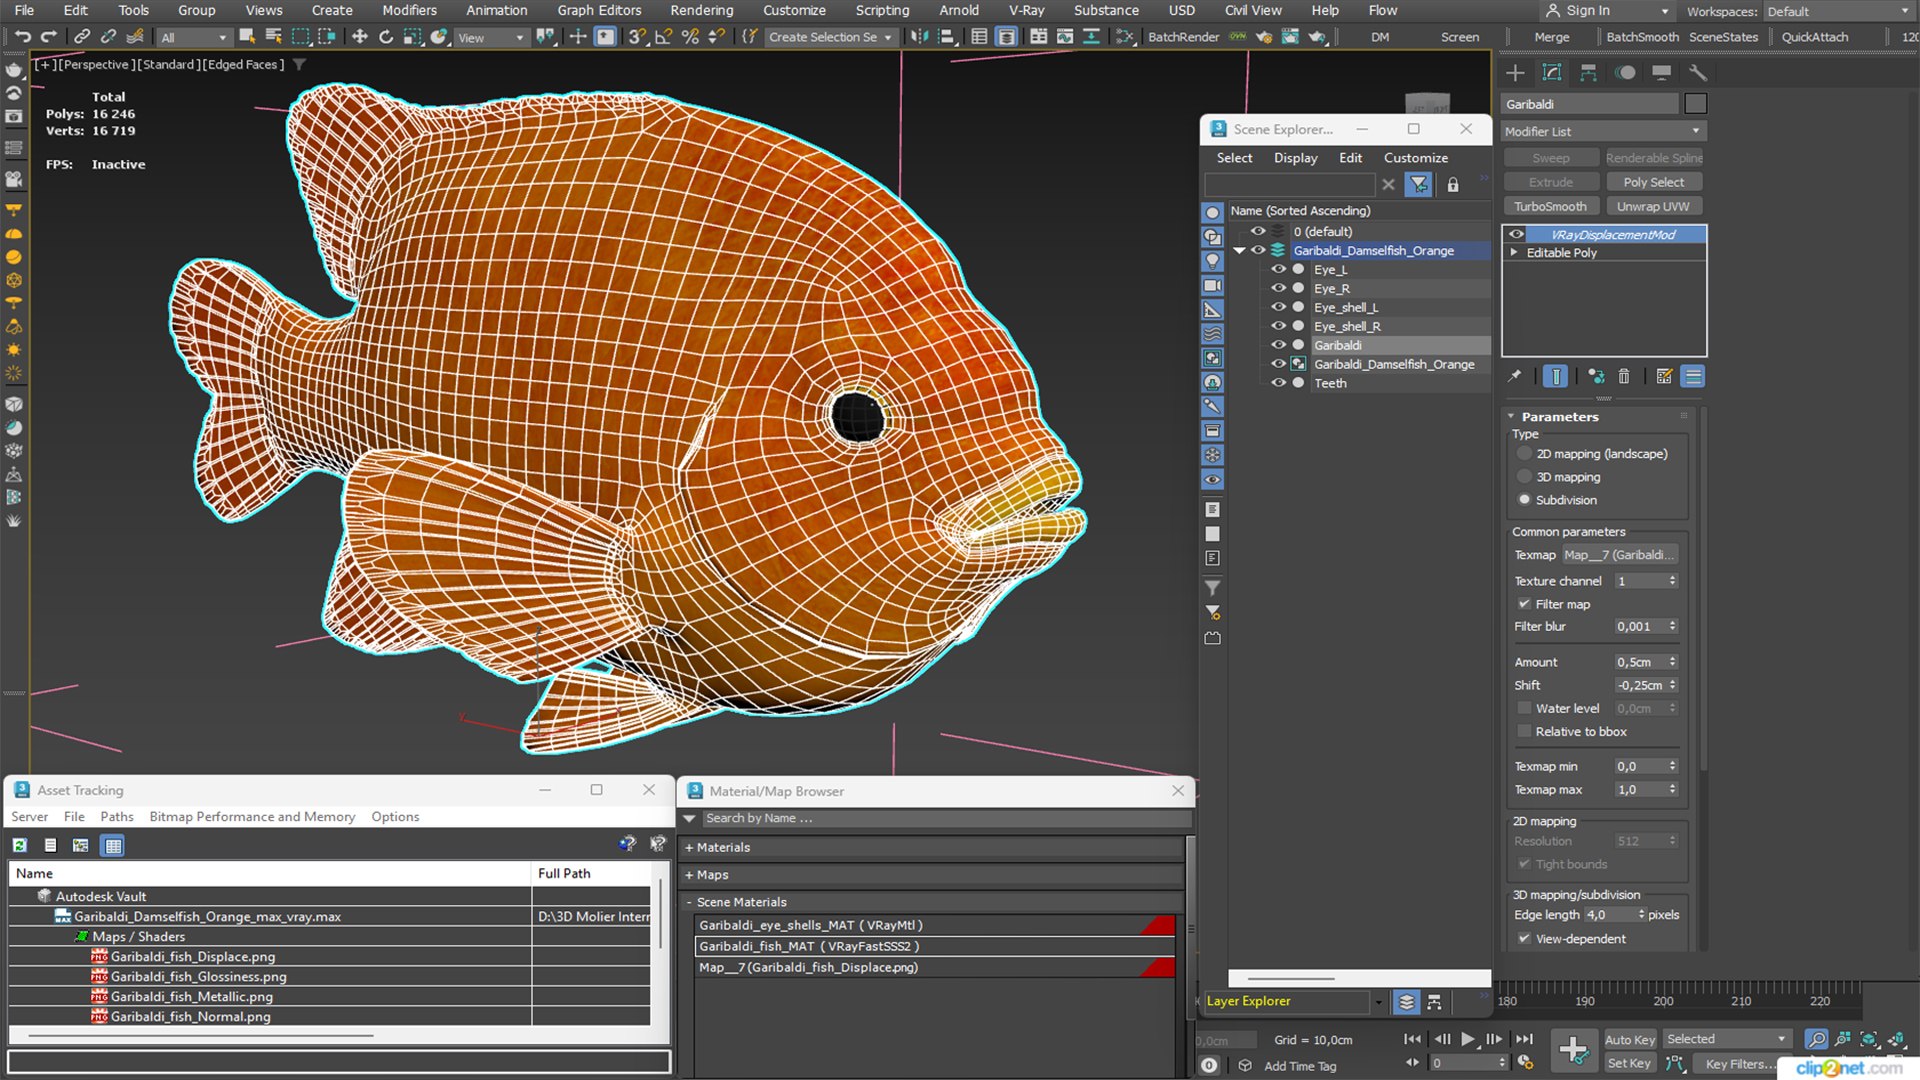1920x1080 pixels.
Task: Click the Zoom Extents magnifier icon
Action: 1817,1040
